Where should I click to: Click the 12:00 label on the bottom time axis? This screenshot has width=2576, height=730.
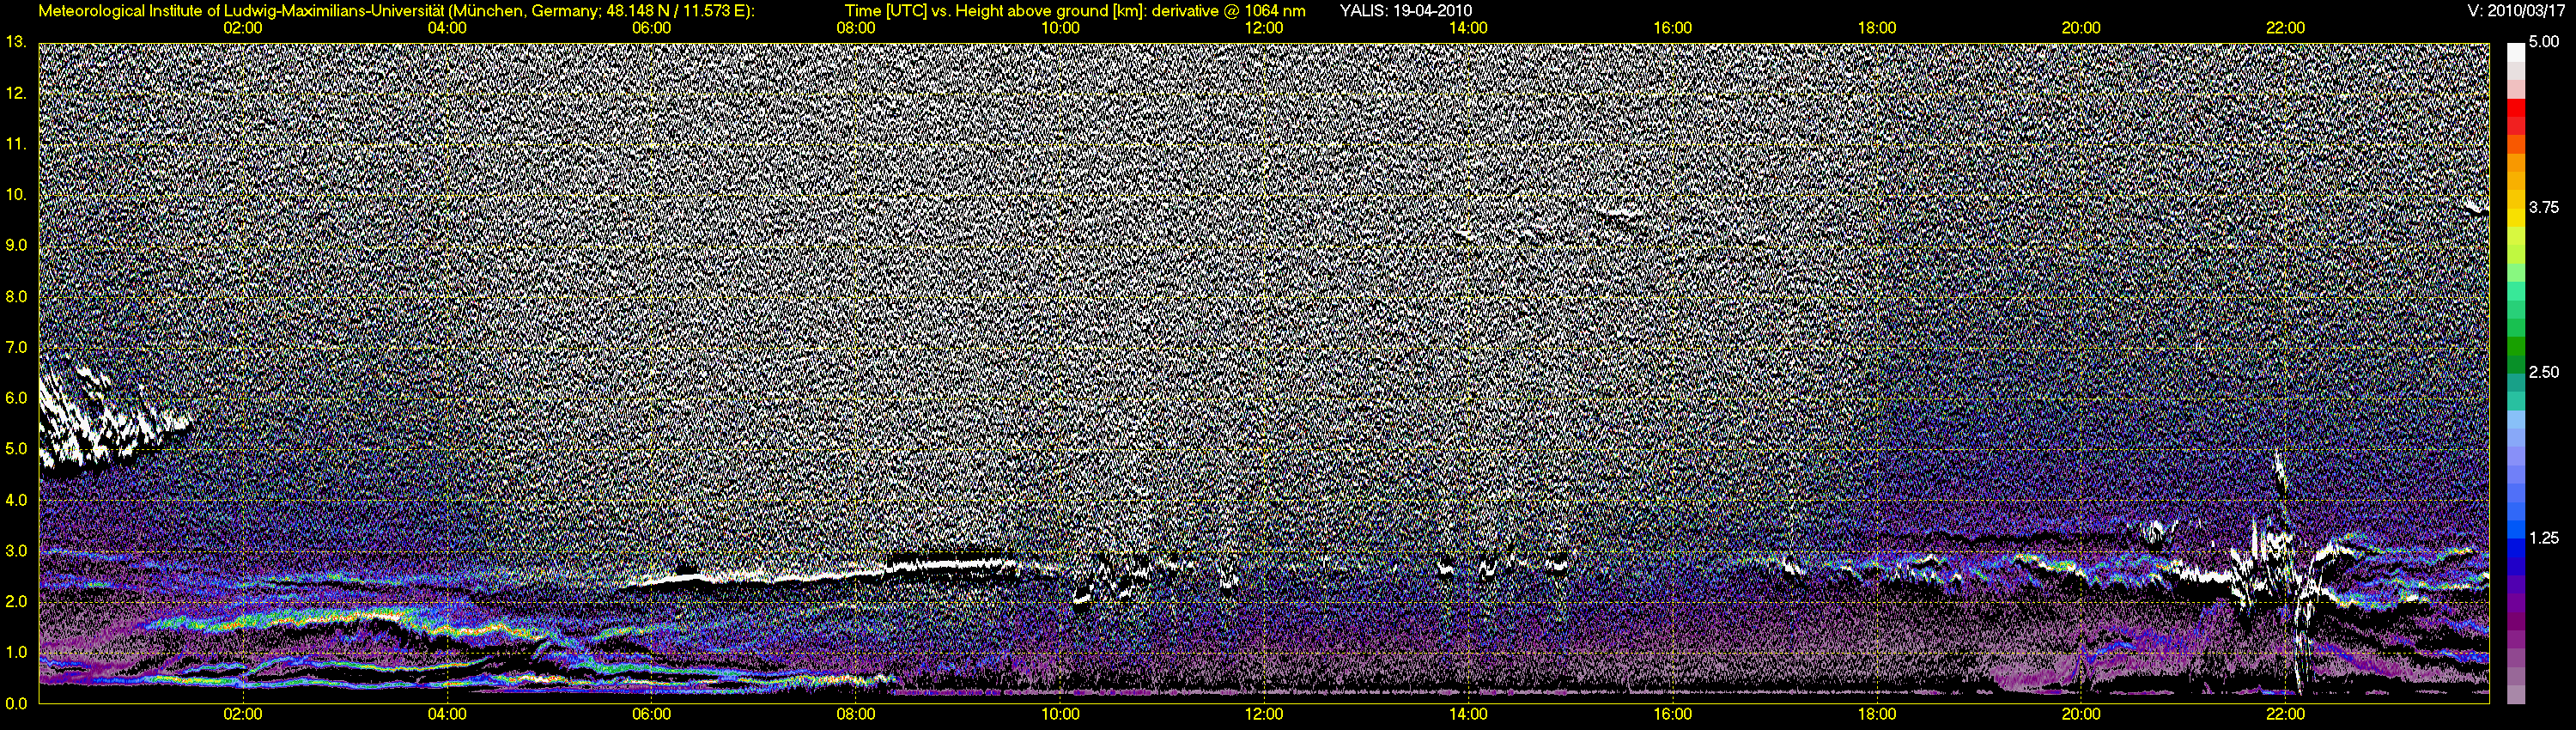pos(1264,714)
